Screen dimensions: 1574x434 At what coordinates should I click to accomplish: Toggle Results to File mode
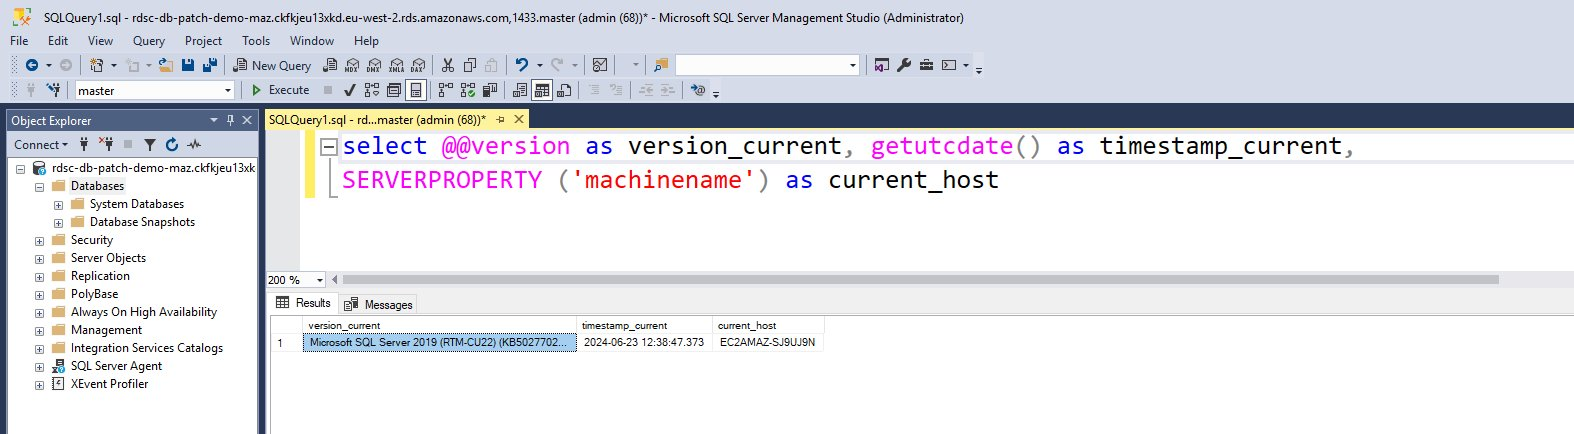click(x=564, y=90)
